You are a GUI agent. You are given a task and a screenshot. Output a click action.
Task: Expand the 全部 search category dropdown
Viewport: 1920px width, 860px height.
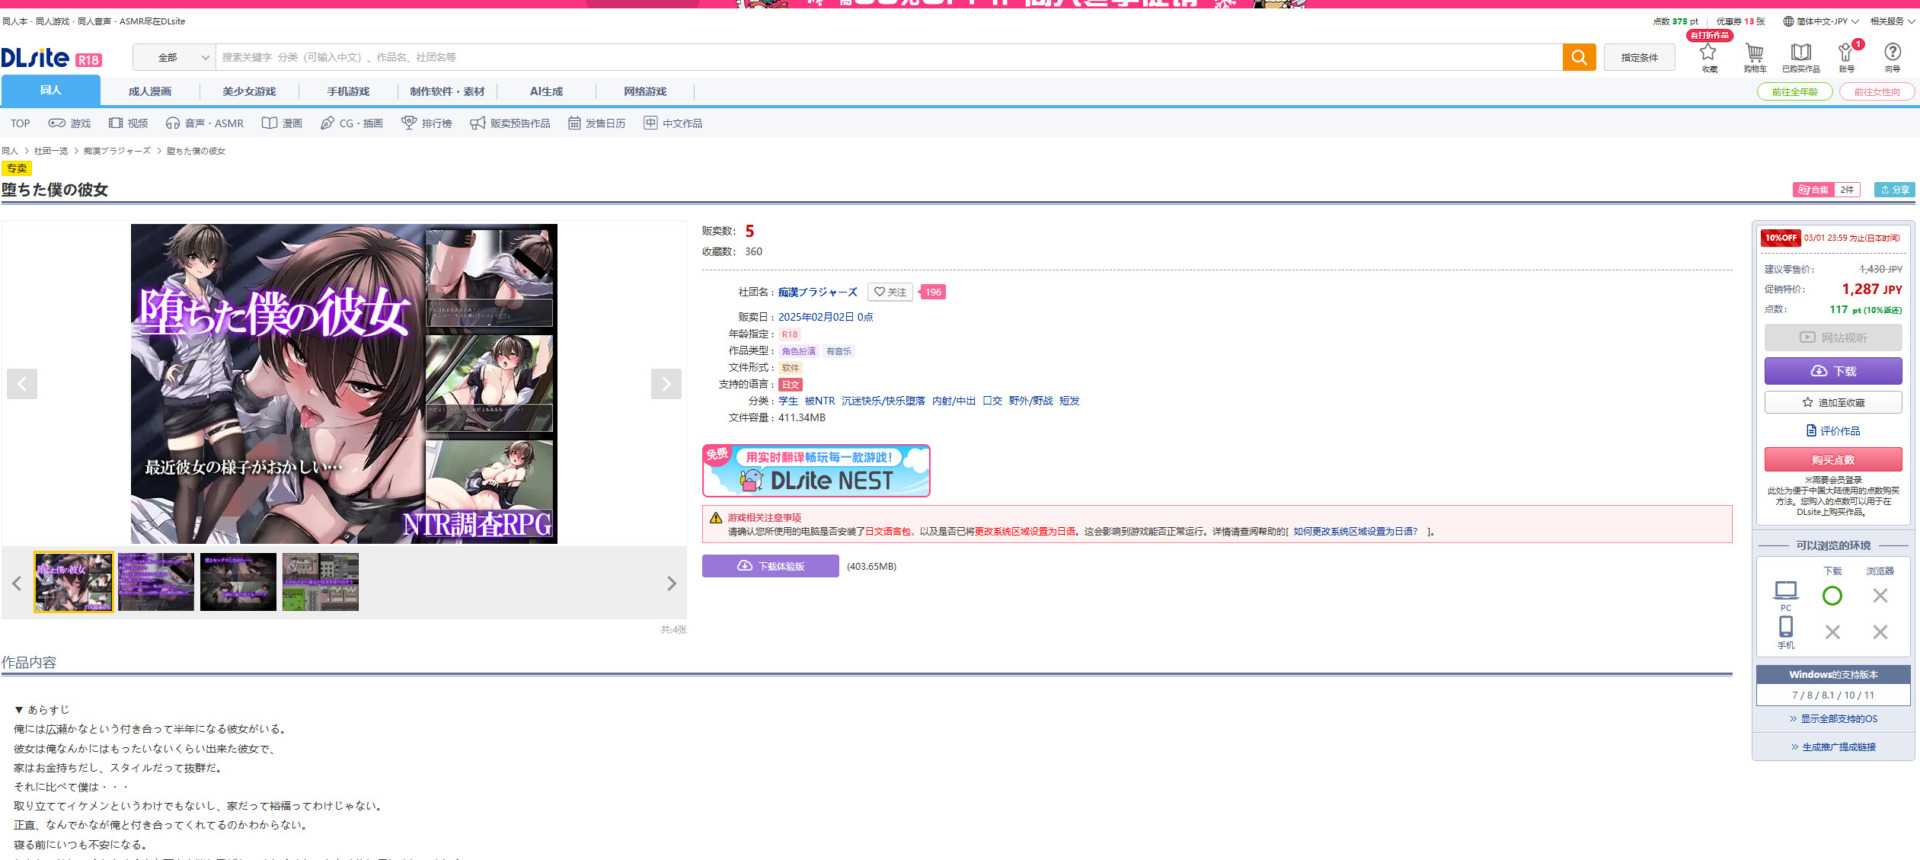173,58
